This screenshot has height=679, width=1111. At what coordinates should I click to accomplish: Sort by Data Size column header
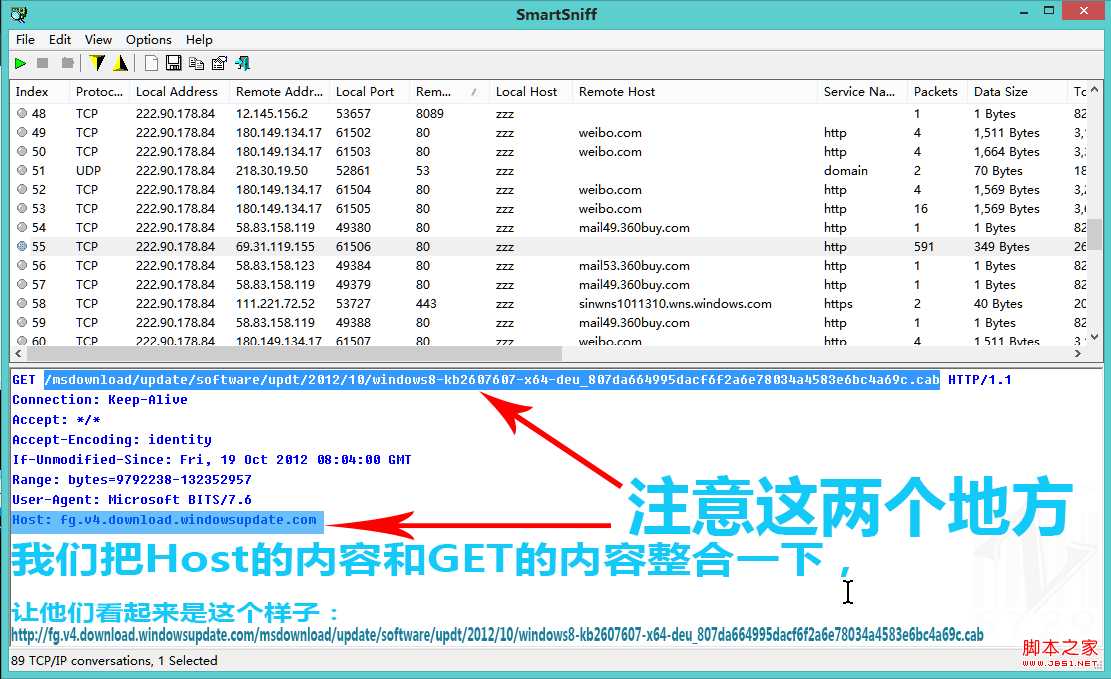point(1017,91)
